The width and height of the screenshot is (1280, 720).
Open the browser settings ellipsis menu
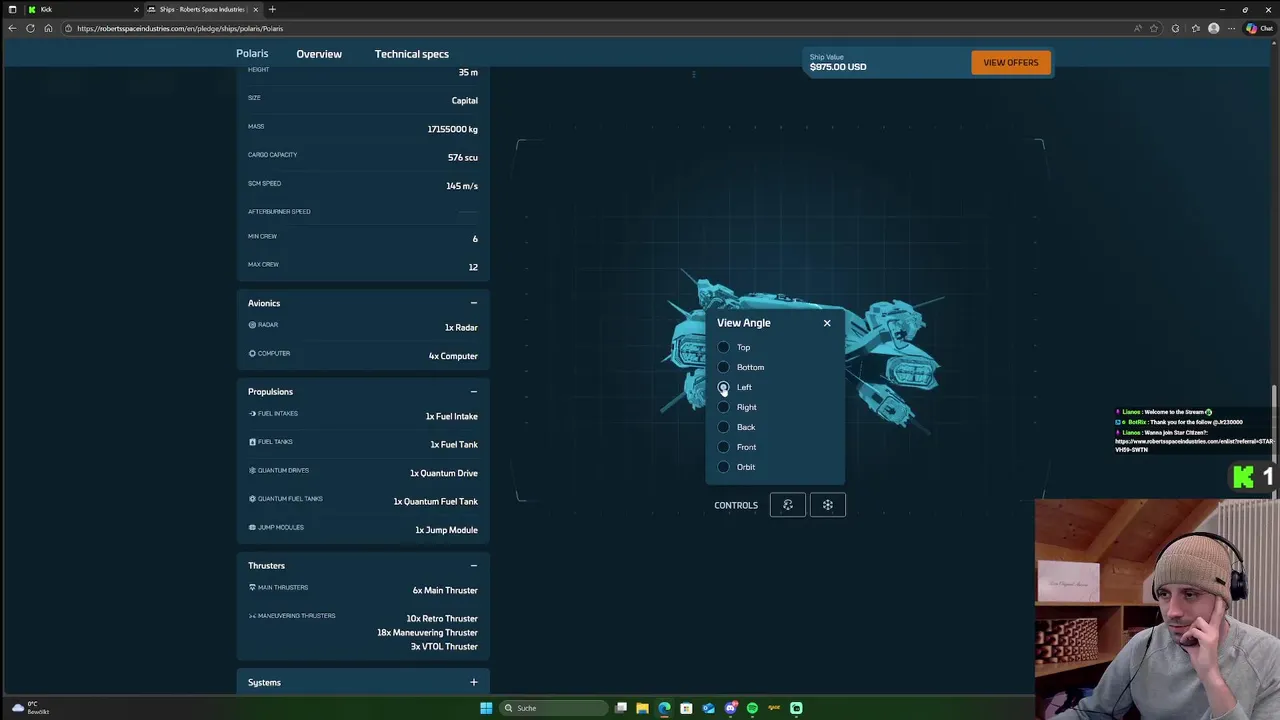[x=1232, y=28]
